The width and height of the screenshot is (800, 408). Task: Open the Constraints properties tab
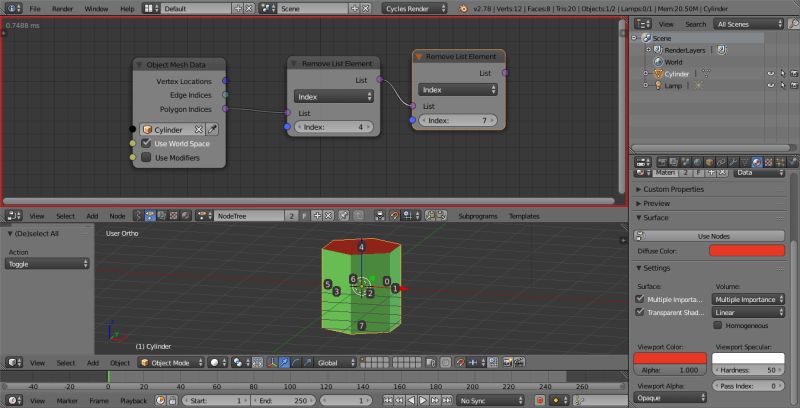click(721, 162)
